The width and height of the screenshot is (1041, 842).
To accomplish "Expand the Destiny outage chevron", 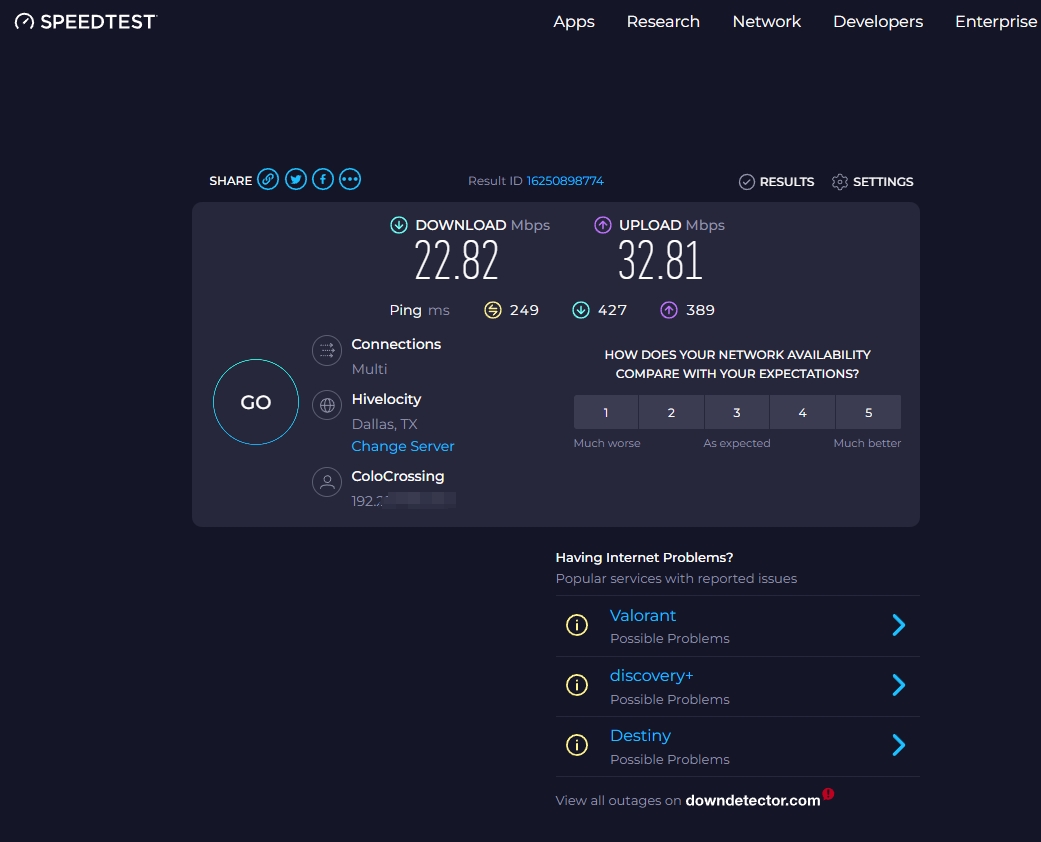I will (x=898, y=745).
